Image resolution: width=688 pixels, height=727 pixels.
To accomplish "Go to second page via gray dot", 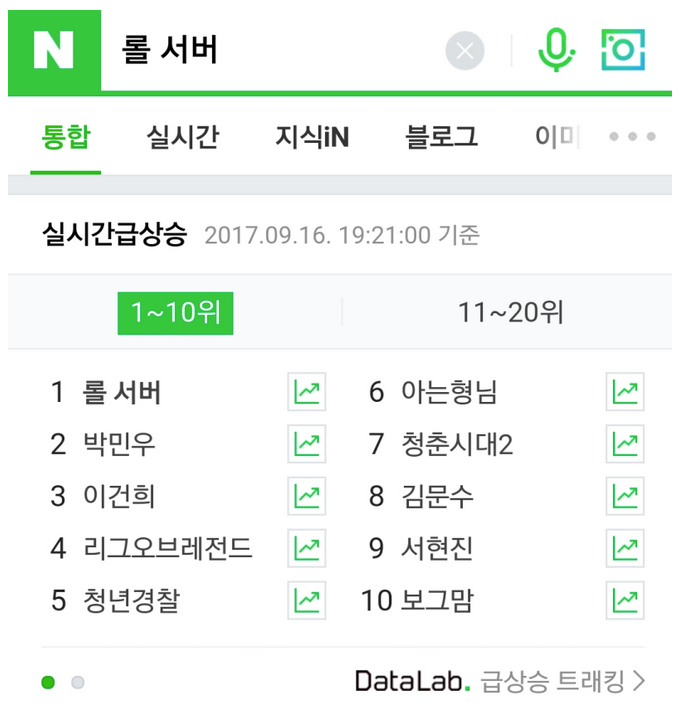I will click(78, 683).
